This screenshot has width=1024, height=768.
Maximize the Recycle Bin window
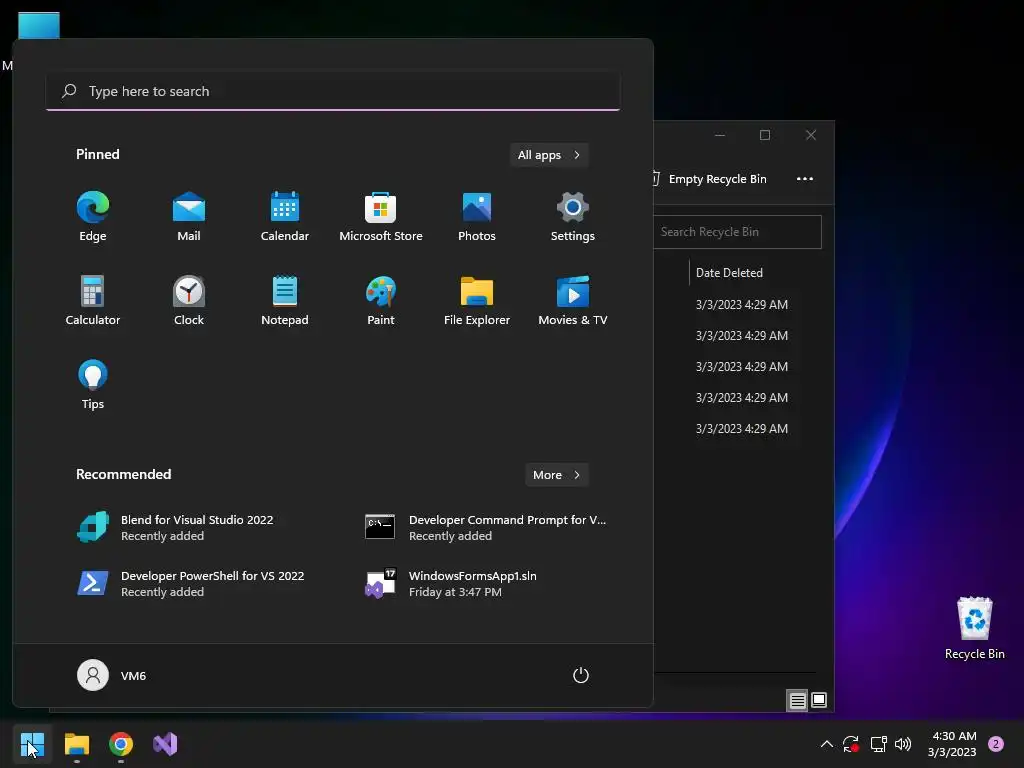coord(765,135)
